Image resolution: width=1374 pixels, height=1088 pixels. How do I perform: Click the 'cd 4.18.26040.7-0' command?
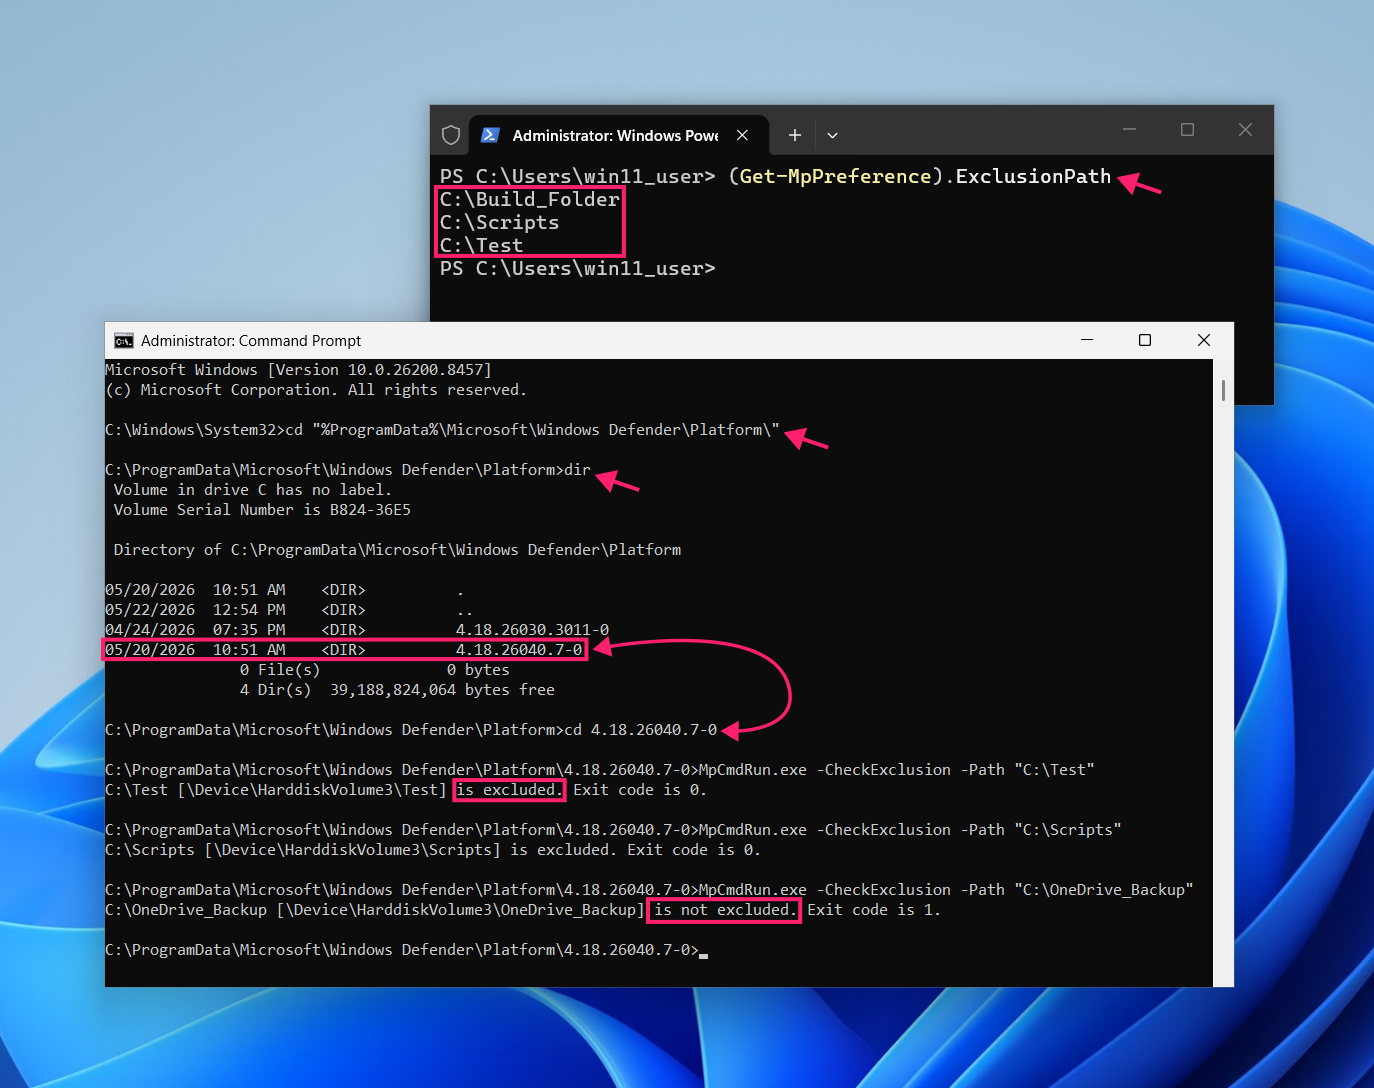[x=641, y=730]
